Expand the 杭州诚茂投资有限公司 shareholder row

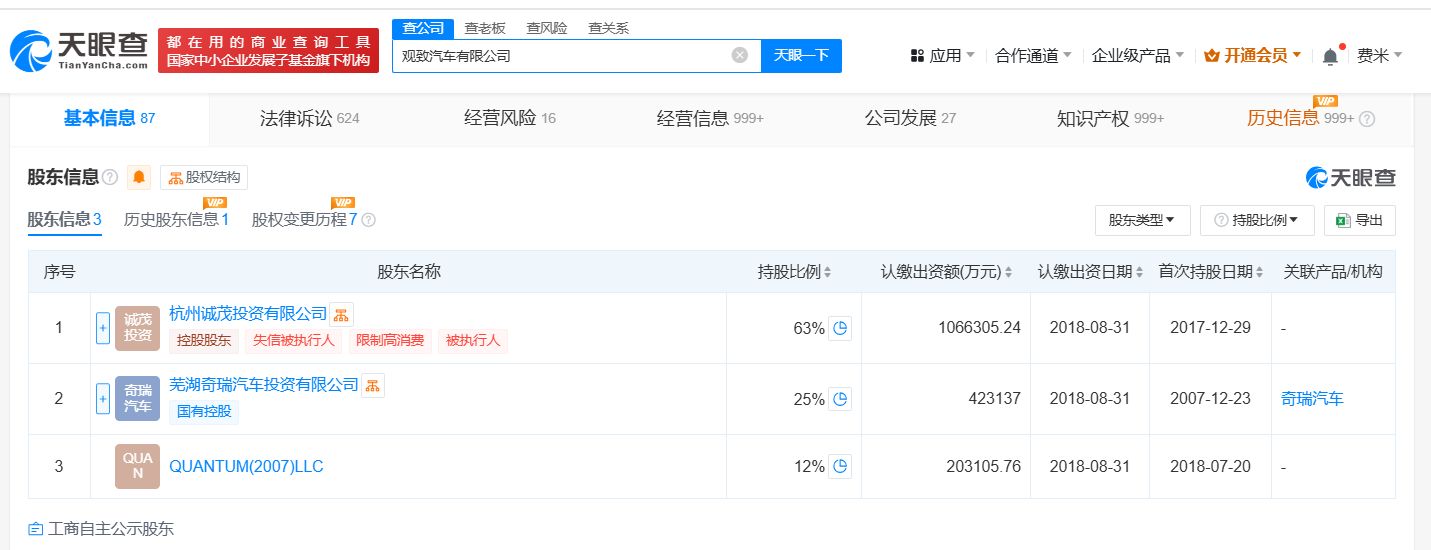[x=102, y=328]
